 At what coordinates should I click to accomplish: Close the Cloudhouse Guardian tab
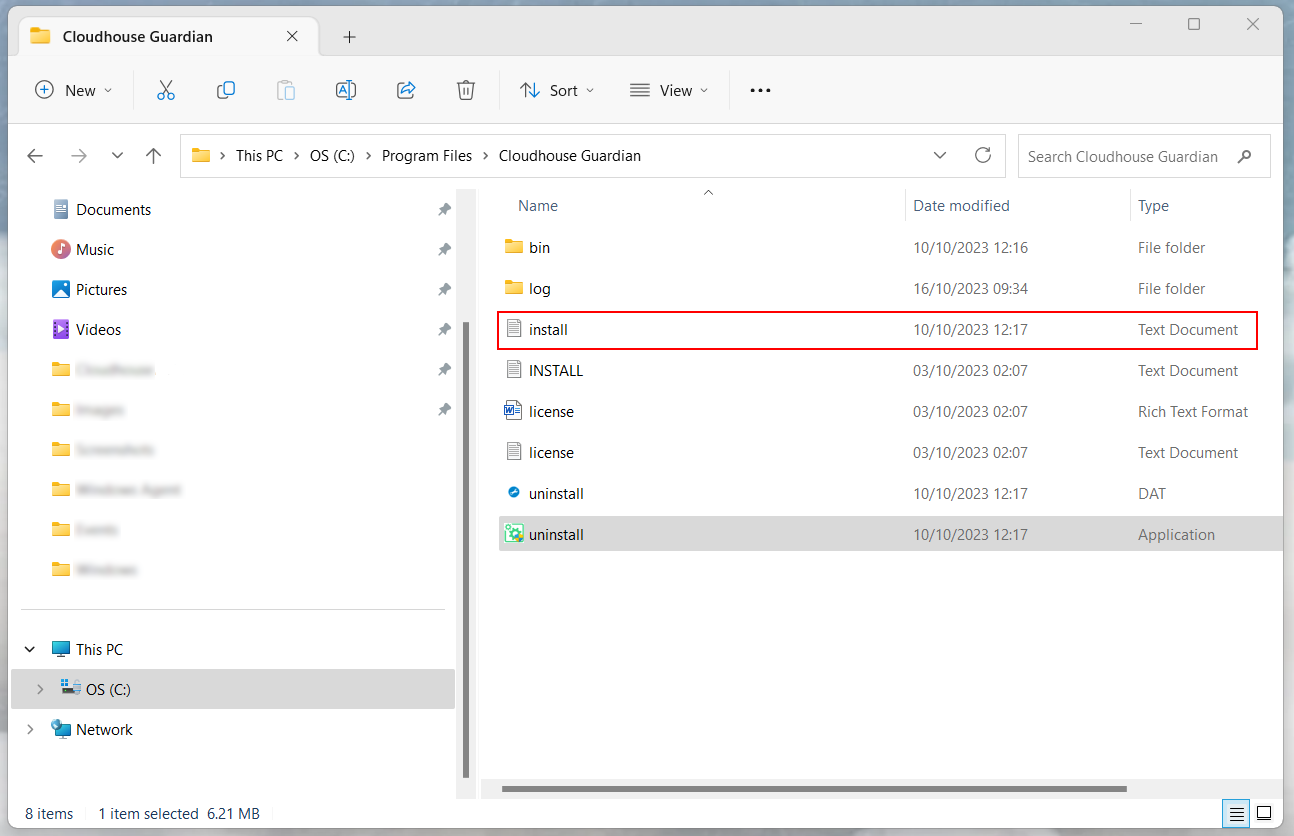point(292,36)
